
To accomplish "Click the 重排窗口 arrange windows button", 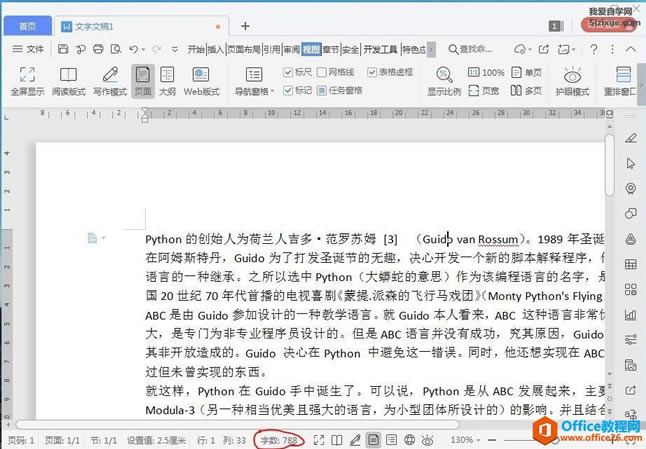I will (621, 81).
